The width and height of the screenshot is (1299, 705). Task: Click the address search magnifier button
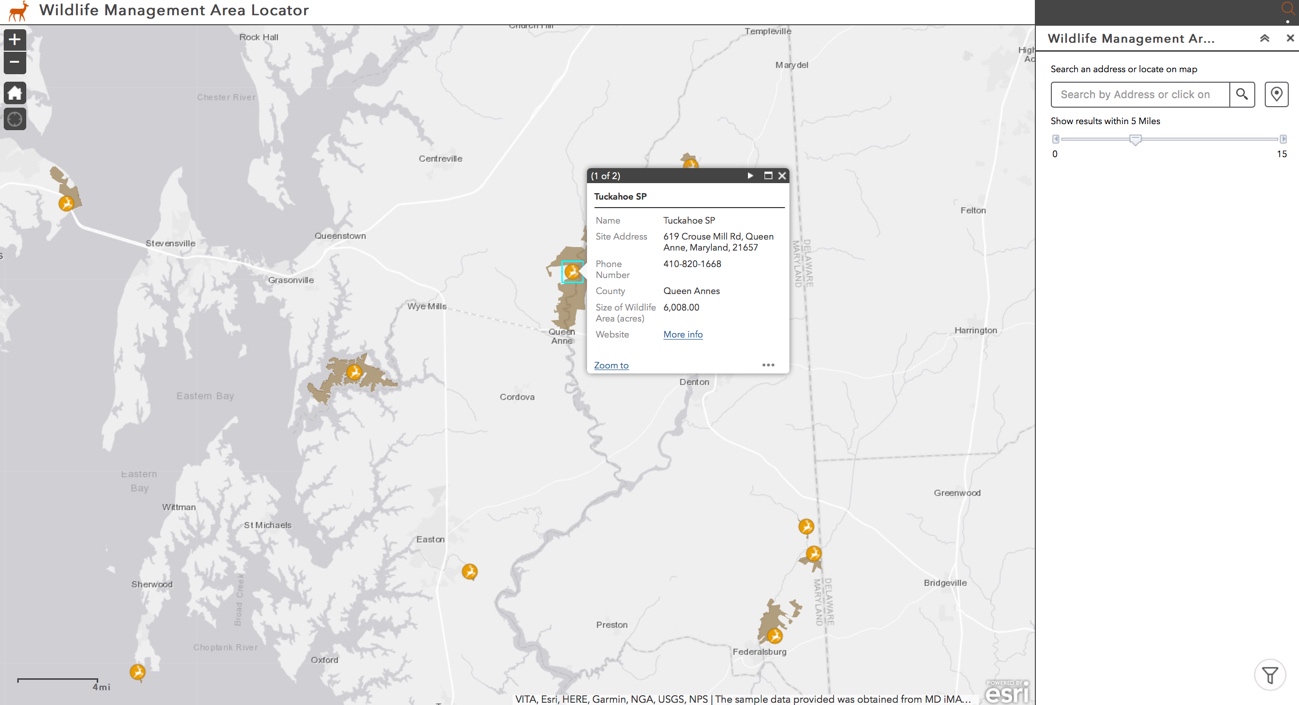(x=1242, y=94)
